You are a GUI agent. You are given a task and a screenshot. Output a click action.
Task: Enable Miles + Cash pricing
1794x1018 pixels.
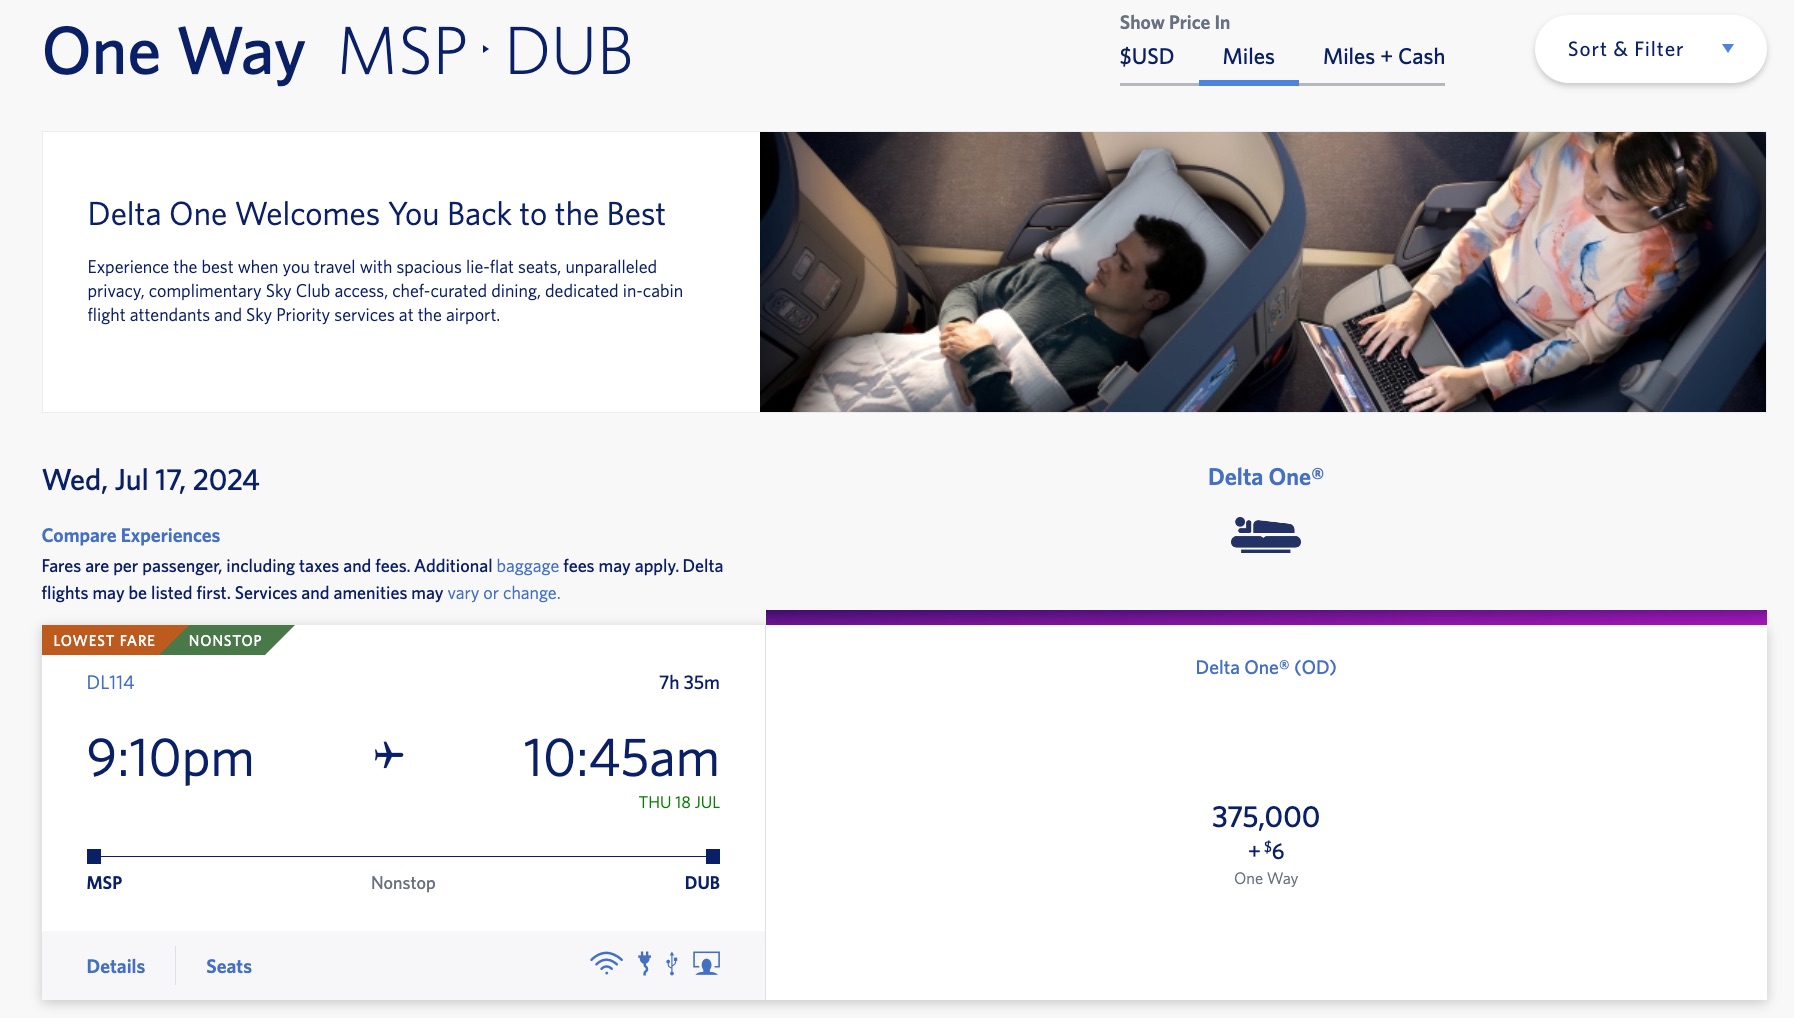click(1383, 57)
